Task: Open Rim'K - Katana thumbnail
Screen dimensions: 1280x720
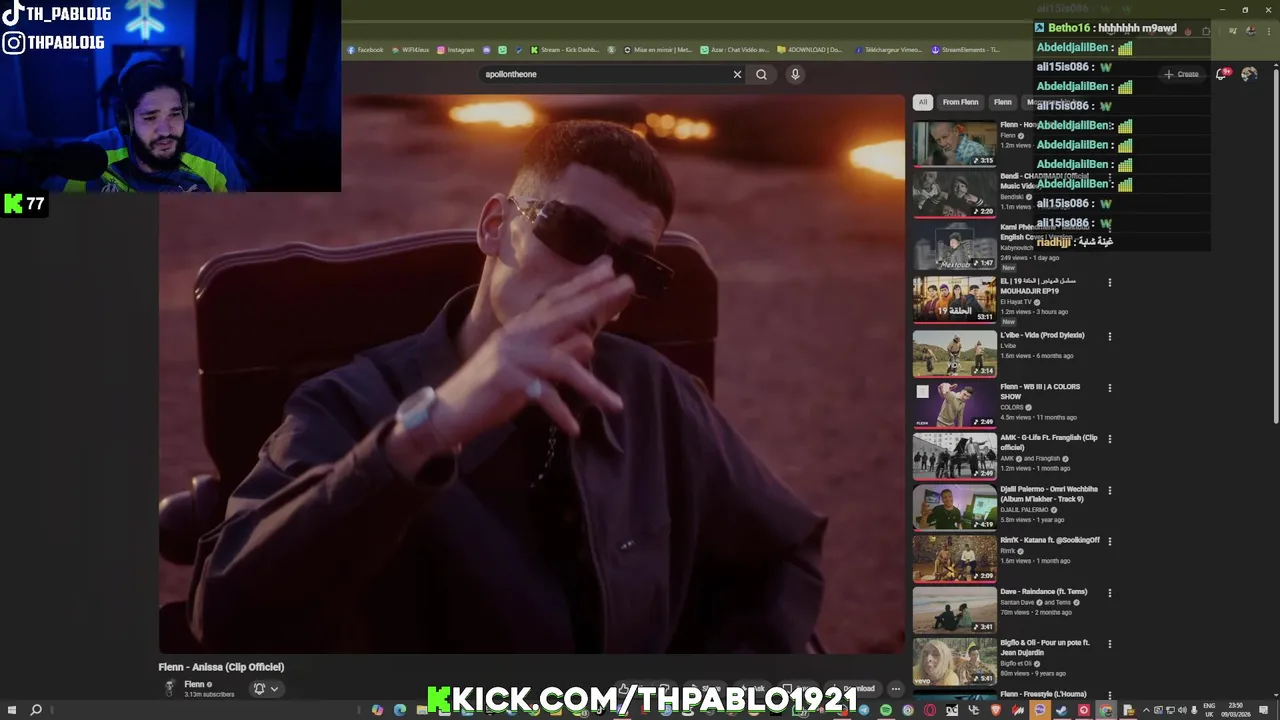Action: click(x=954, y=558)
